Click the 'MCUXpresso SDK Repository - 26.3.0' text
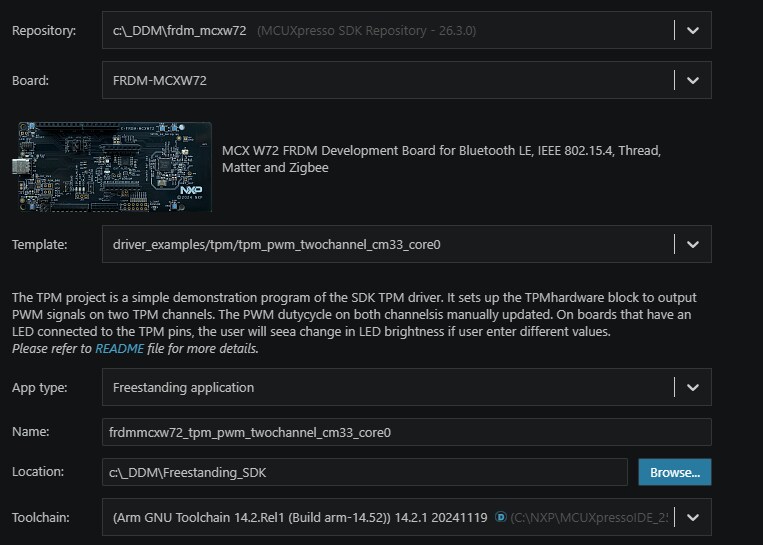The height and width of the screenshot is (545, 763). 366,30
